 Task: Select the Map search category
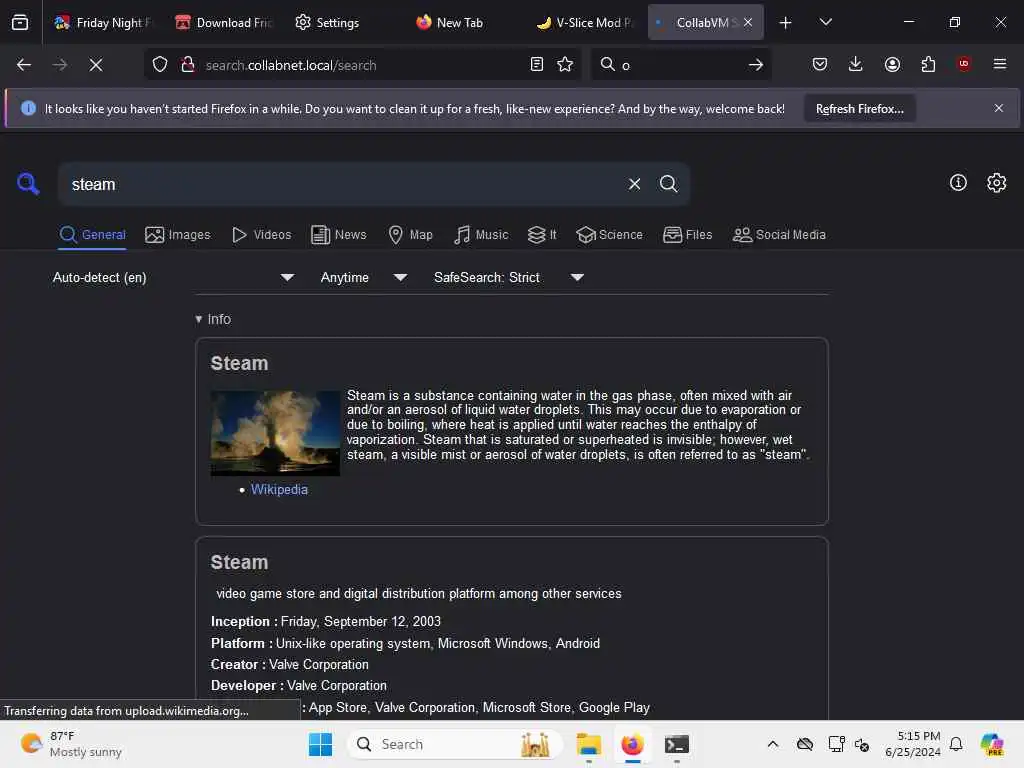tap(410, 235)
